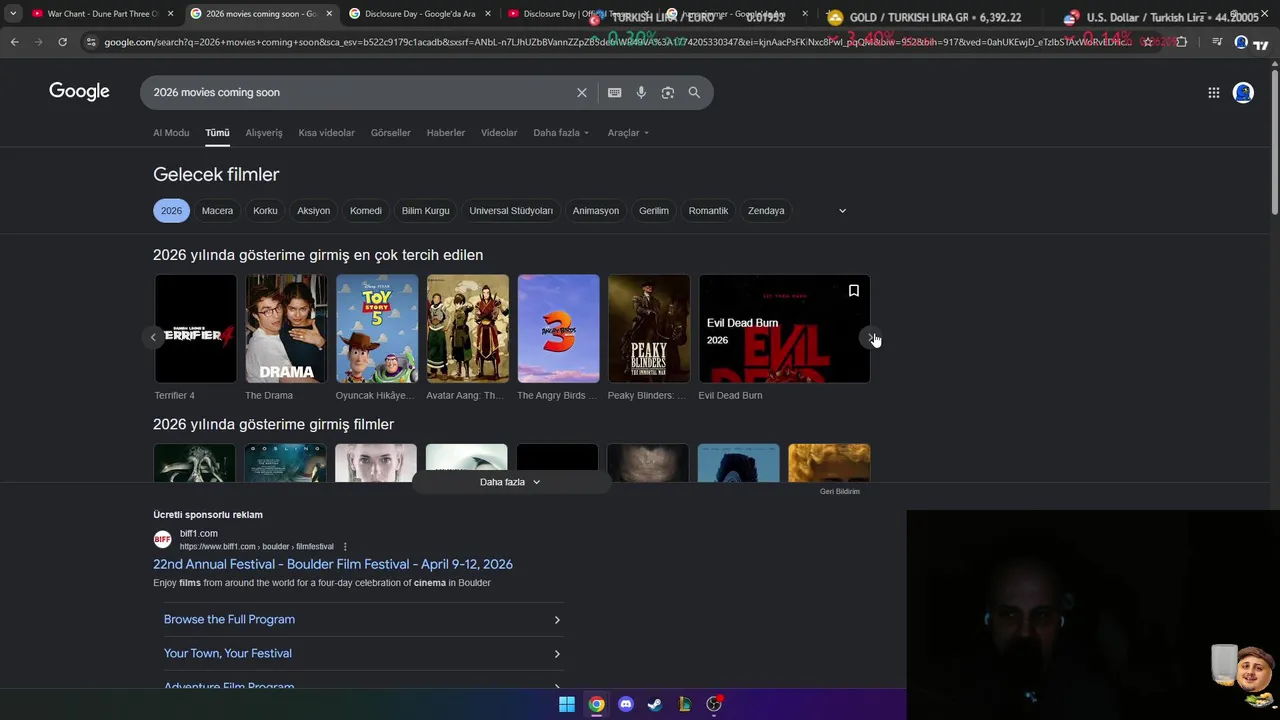Reload the page in Chrome
Image resolution: width=1280 pixels, height=720 pixels.
click(62, 42)
